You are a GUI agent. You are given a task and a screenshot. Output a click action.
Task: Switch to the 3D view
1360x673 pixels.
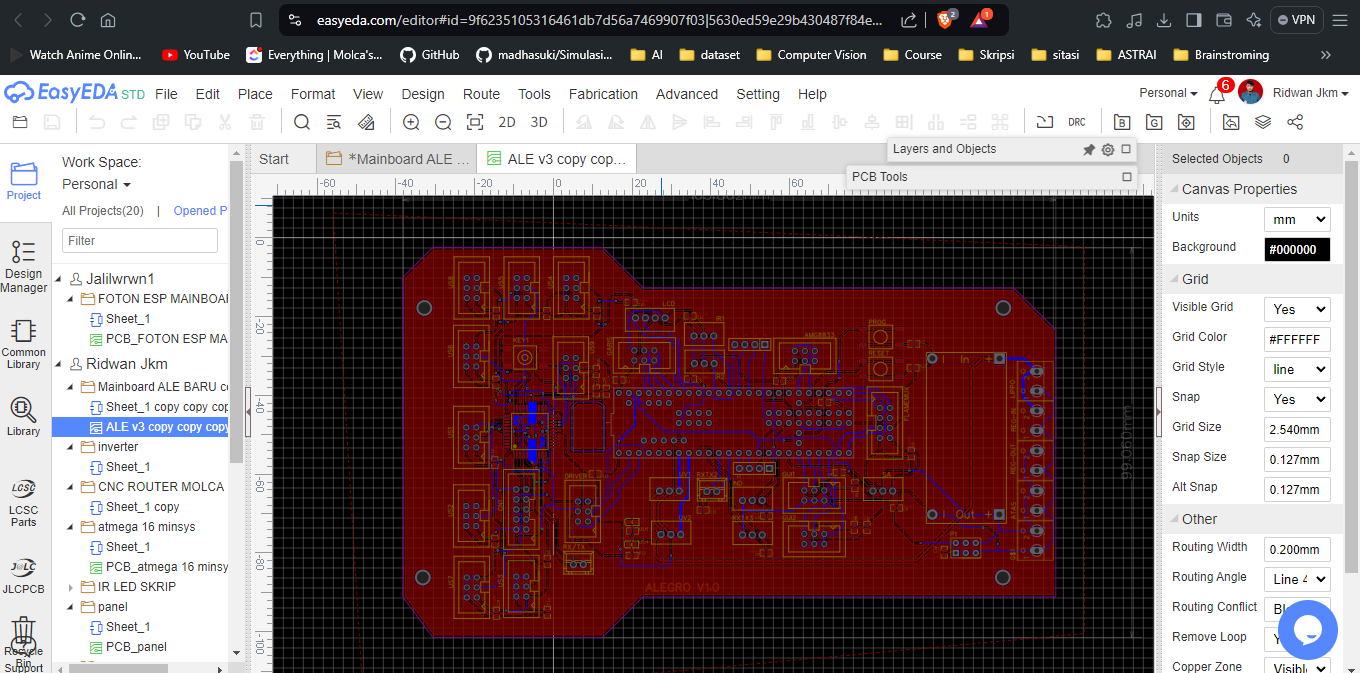tap(539, 122)
